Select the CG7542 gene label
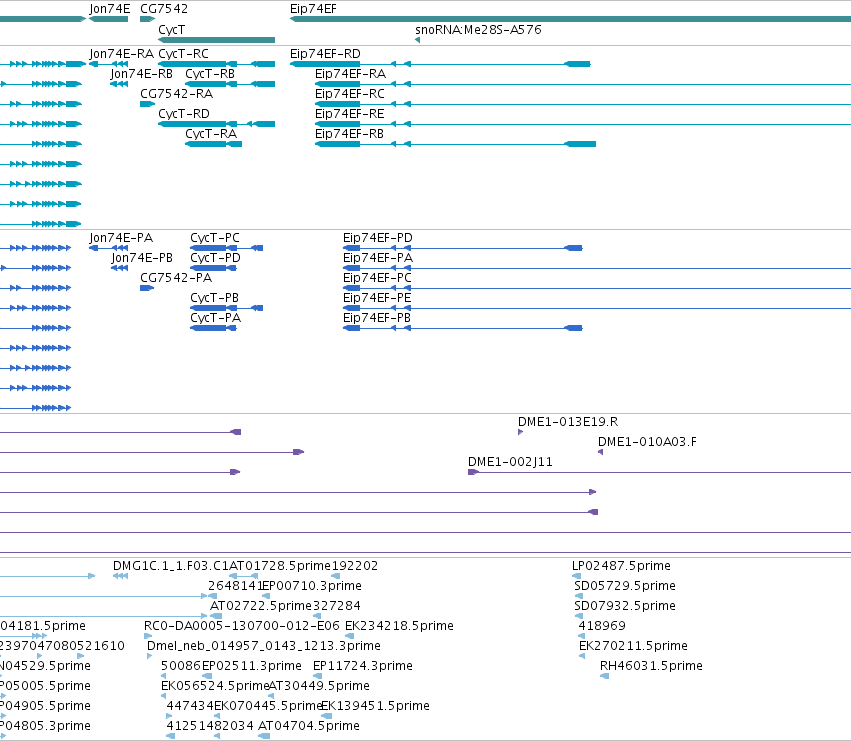The height and width of the screenshot is (741, 851). [x=164, y=9]
